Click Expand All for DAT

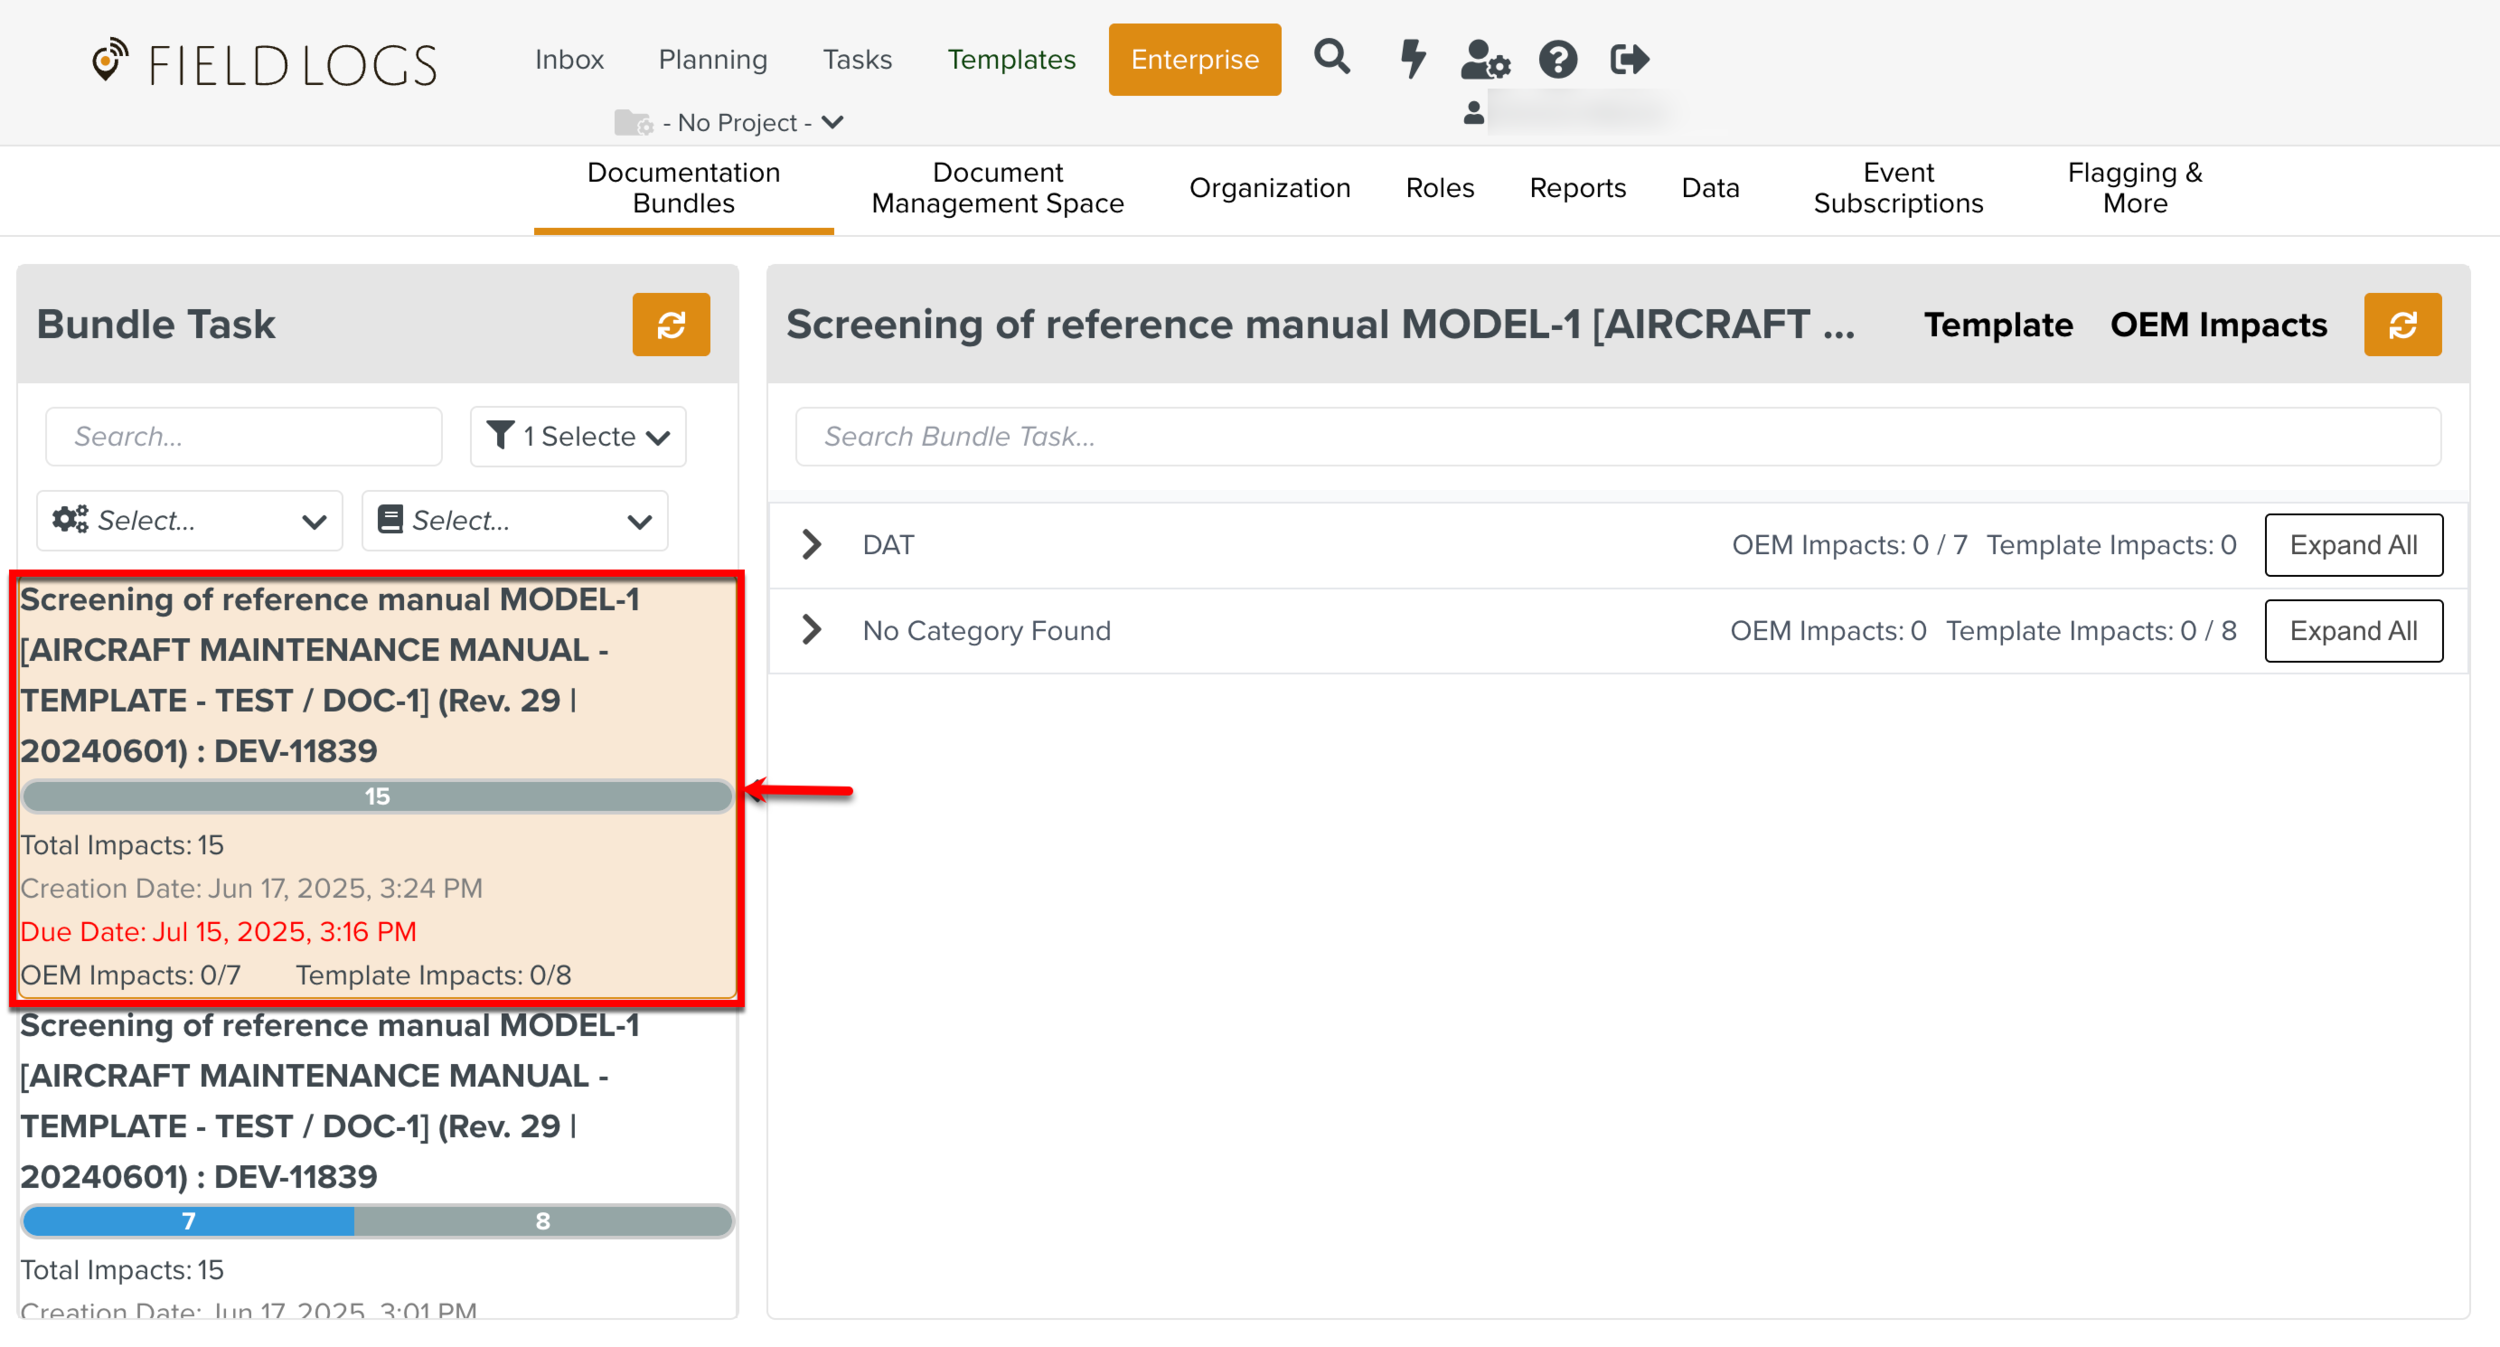point(2353,545)
